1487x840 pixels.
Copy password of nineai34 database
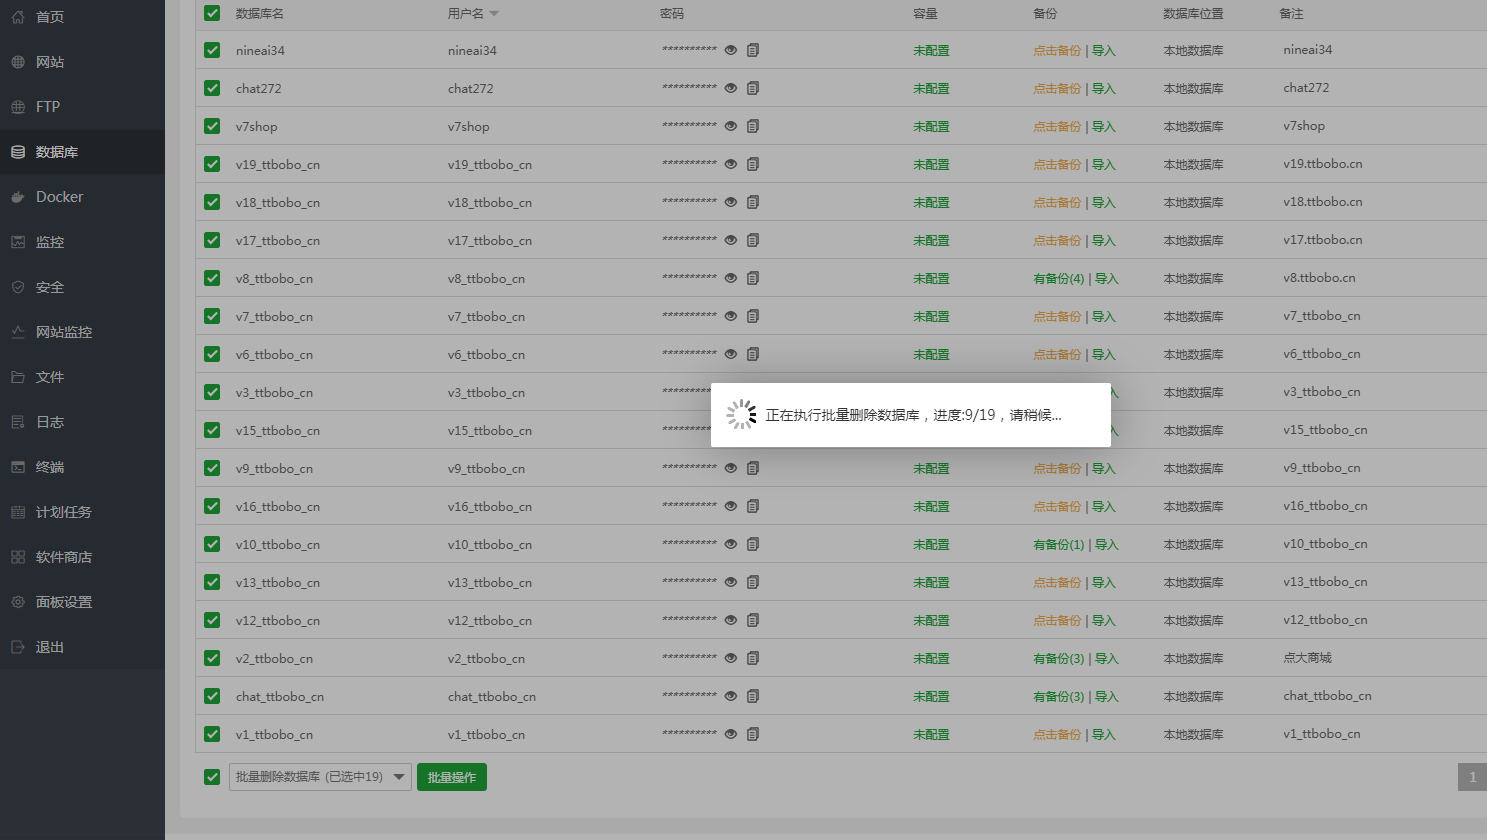[753, 50]
